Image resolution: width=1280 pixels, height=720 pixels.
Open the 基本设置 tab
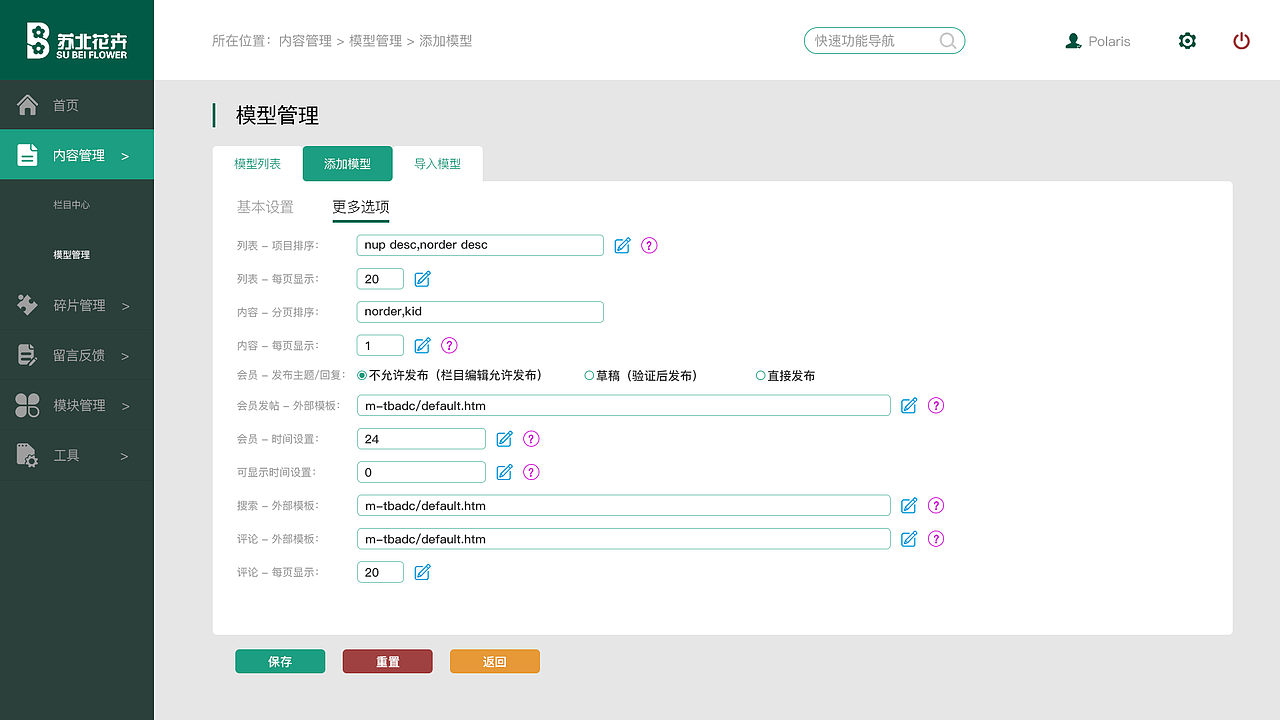tap(265, 207)
